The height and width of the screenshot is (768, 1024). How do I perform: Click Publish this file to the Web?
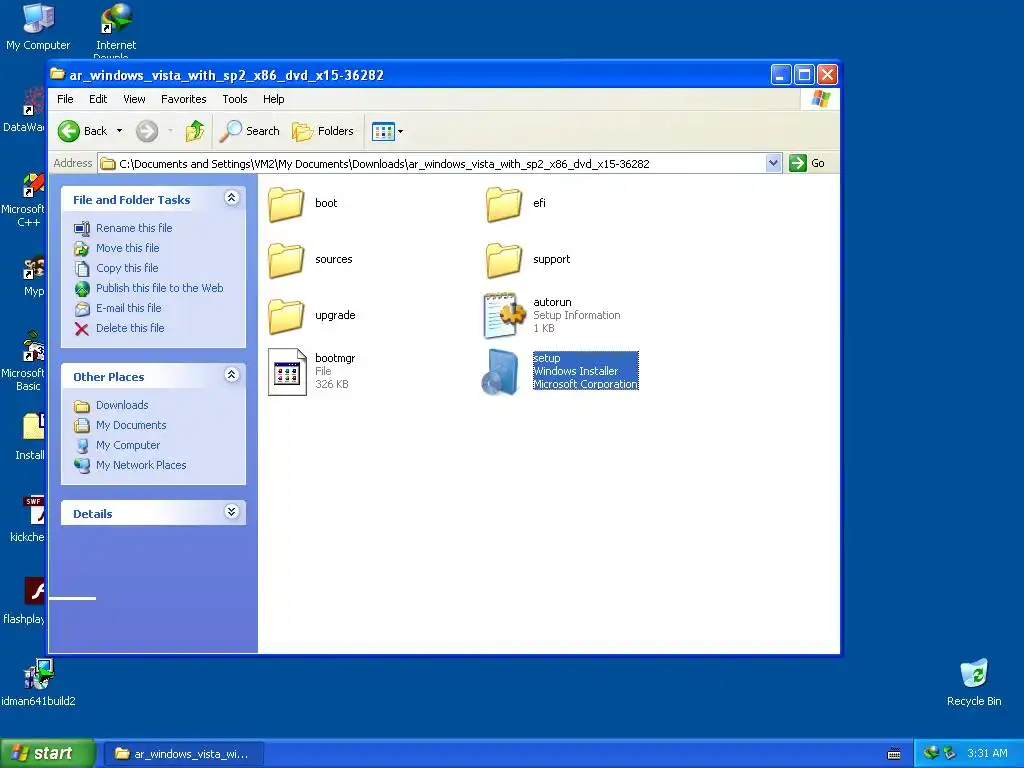click(159, 288)
